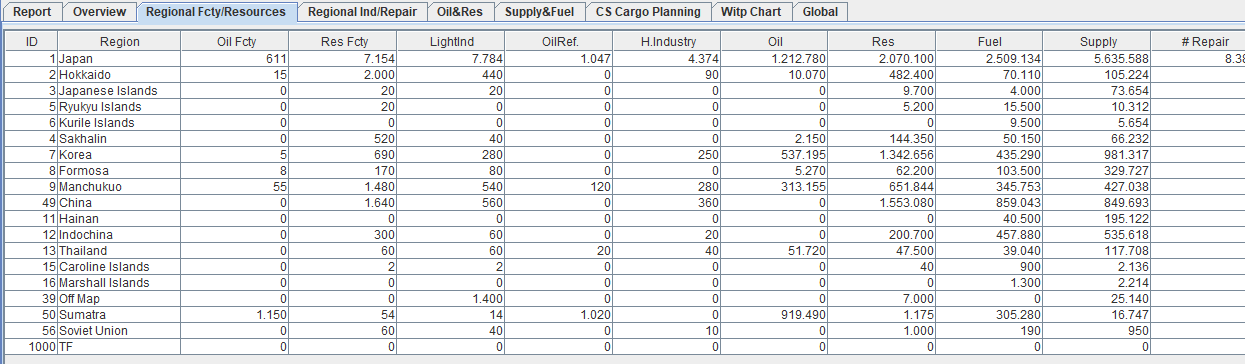The width and height of the screenshot is (1245, 364).
Task: Select the Sumatra region row
Action: 624,315
